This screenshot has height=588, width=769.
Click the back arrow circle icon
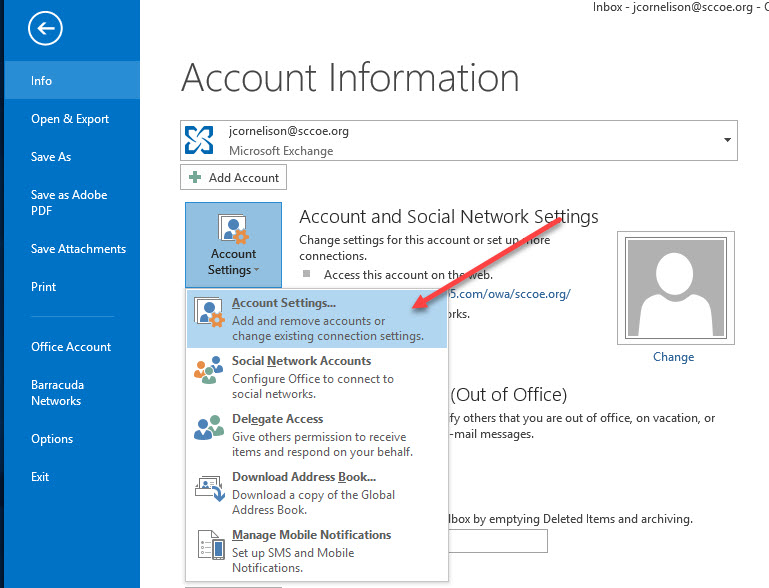45,28
